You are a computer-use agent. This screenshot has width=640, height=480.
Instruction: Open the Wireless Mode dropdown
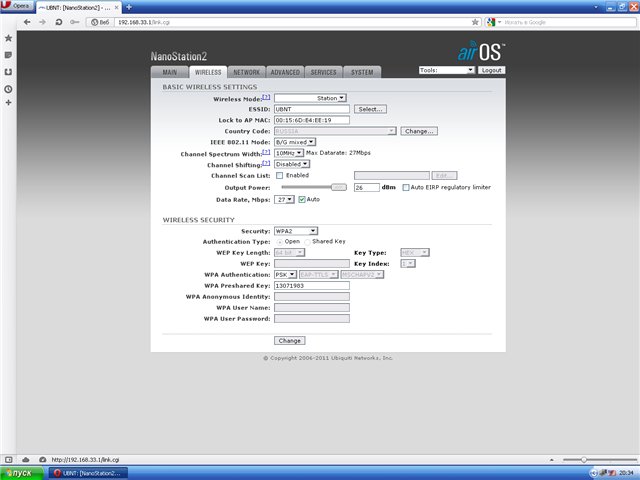click(x=311, y=98)
